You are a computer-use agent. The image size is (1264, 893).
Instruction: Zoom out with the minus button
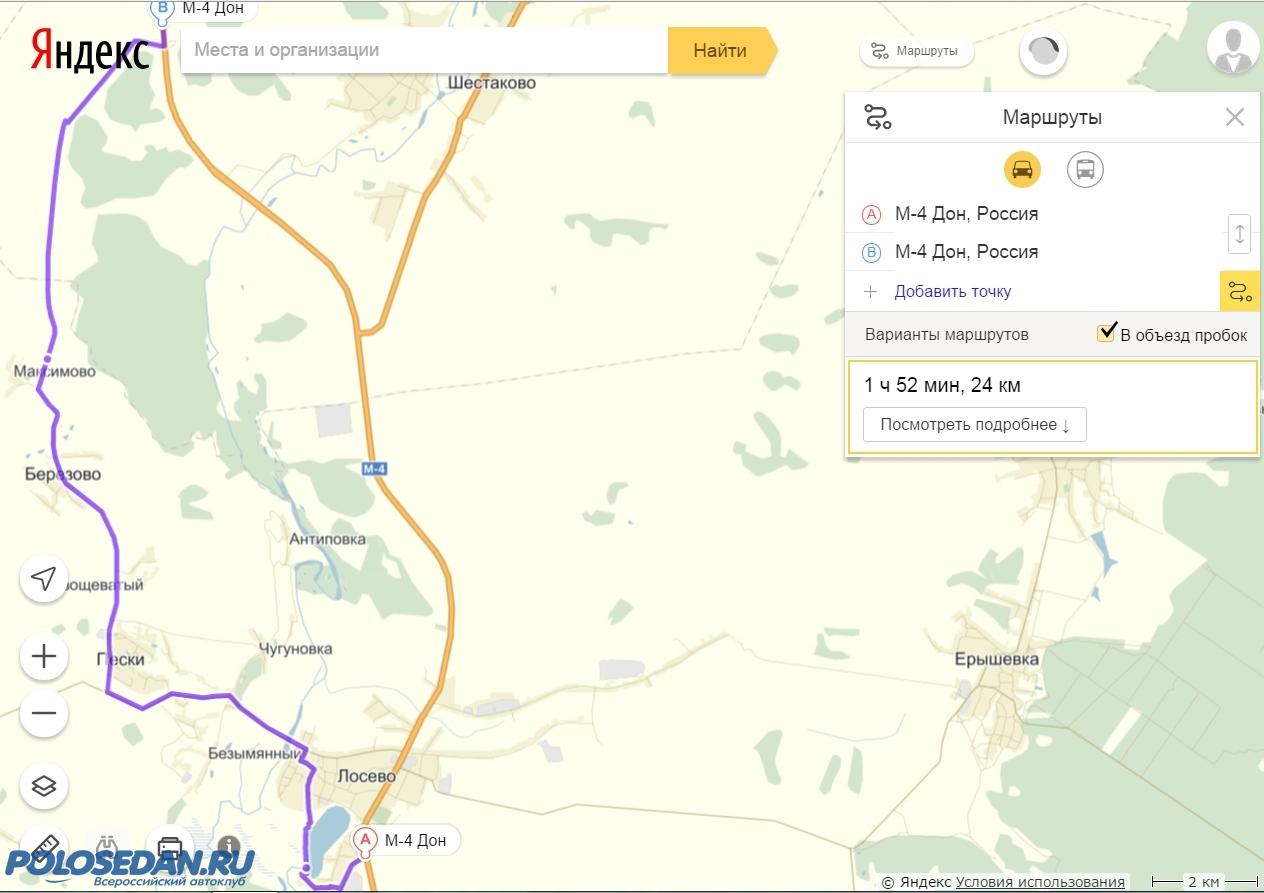point(43,713)
